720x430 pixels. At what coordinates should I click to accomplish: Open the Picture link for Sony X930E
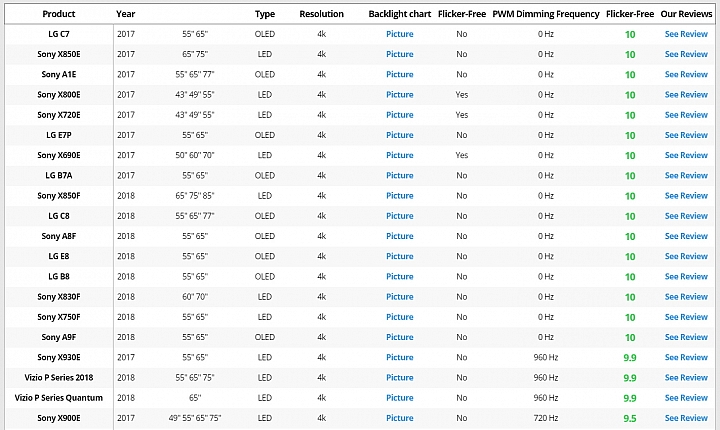(x=399, y=357)
